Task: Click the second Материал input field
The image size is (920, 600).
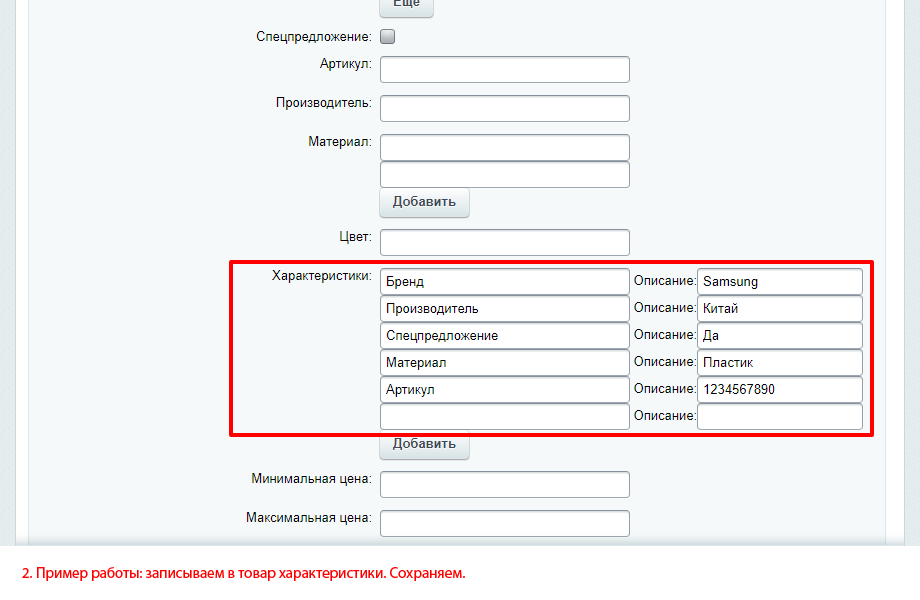Action: (x=504, y=174)
